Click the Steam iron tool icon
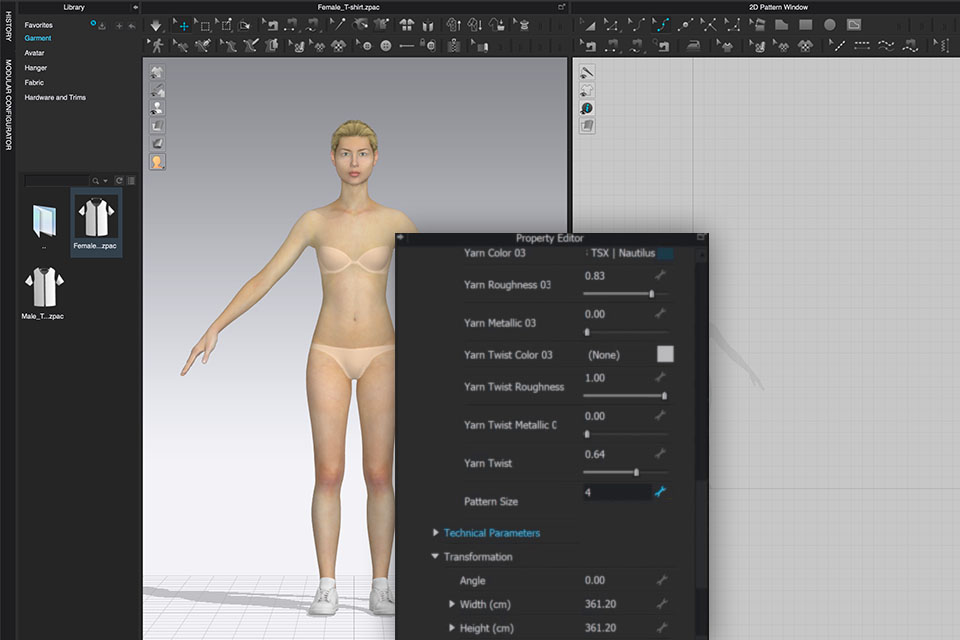 [694, 46]
